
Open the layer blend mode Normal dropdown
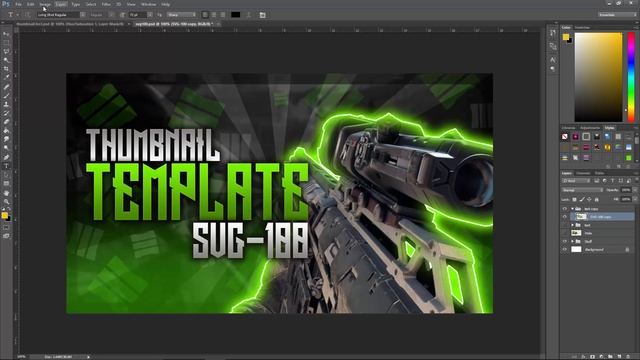pos(582,190)
